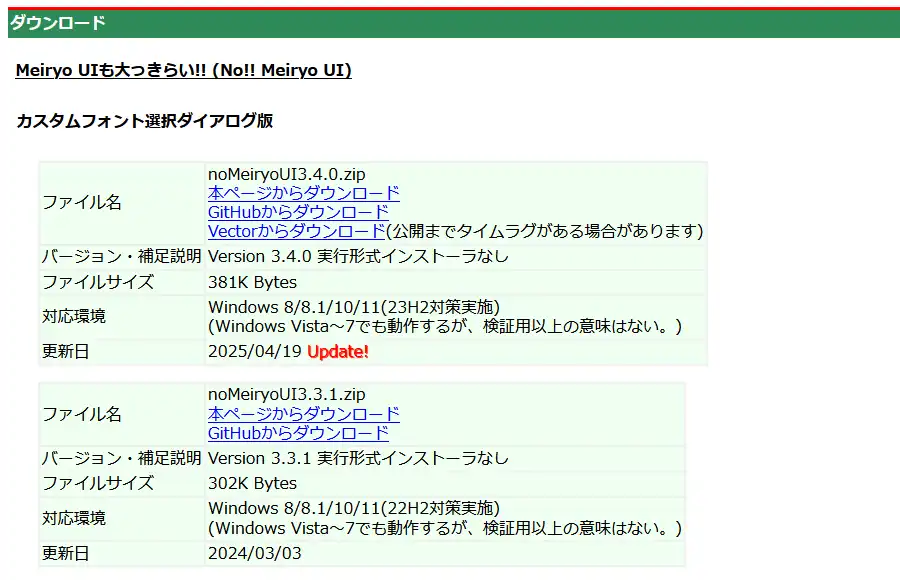Click the カスタムフォント選択ダイアログ版 subheading

145,121
